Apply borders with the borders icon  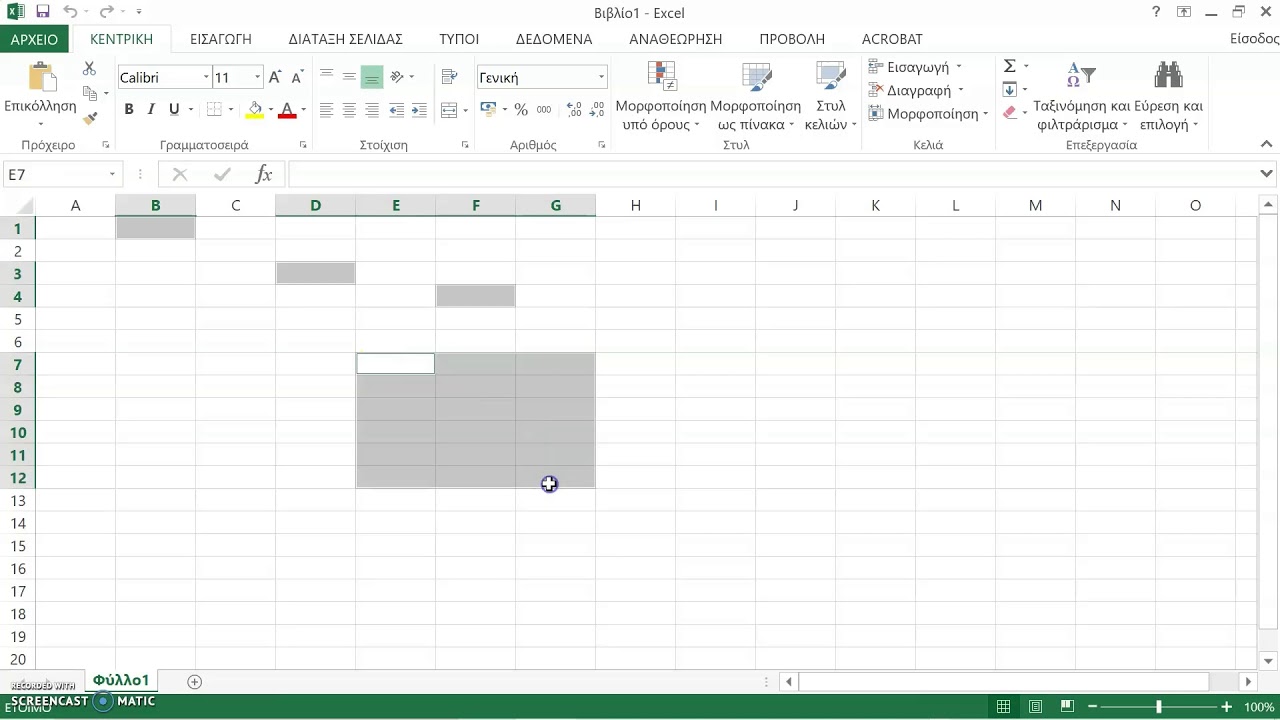(214, 109)
